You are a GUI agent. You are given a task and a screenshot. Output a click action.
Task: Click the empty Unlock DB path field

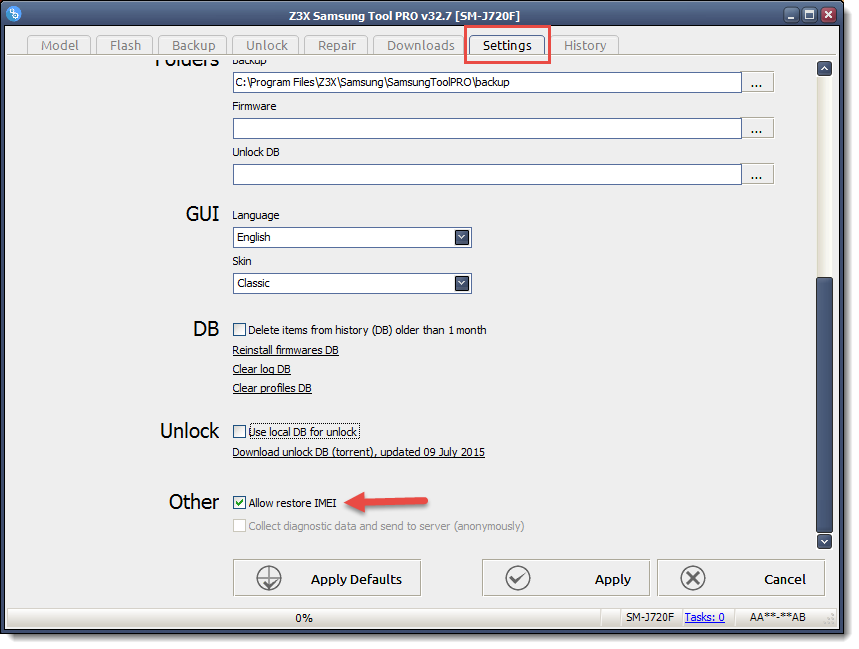pos(487,175)
